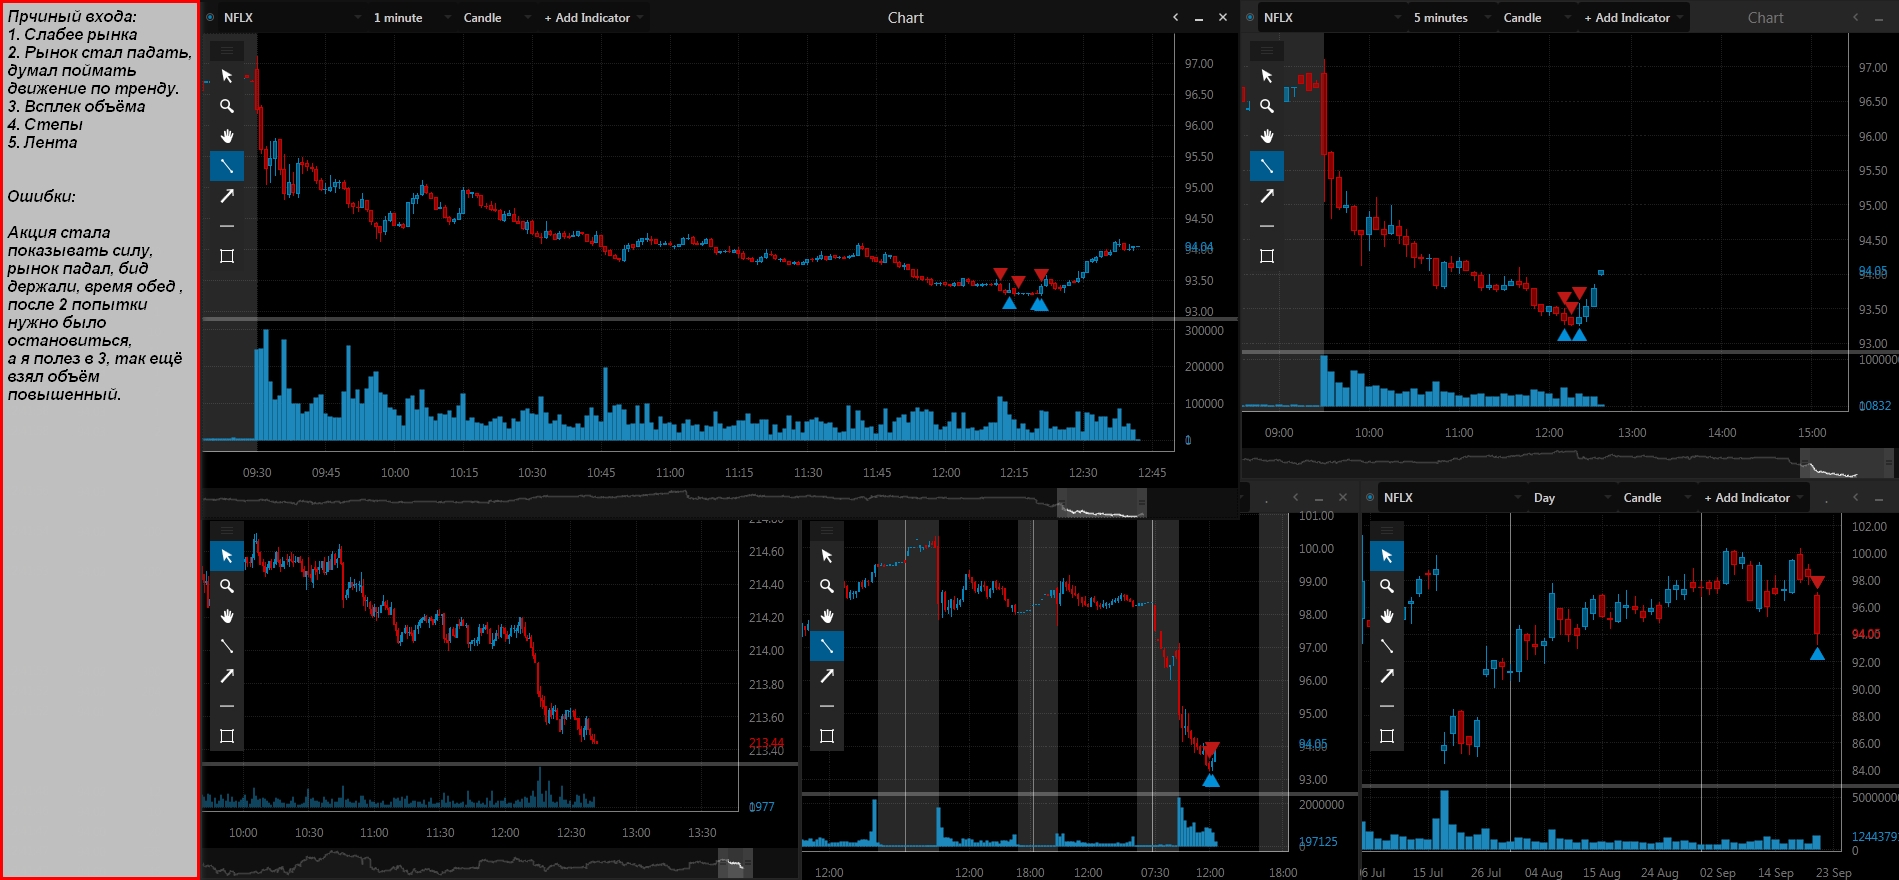Open the hamburger menu above bottom-middle chart tools
The width and height of the screenshot is (1899, 880).
point(827,530)
